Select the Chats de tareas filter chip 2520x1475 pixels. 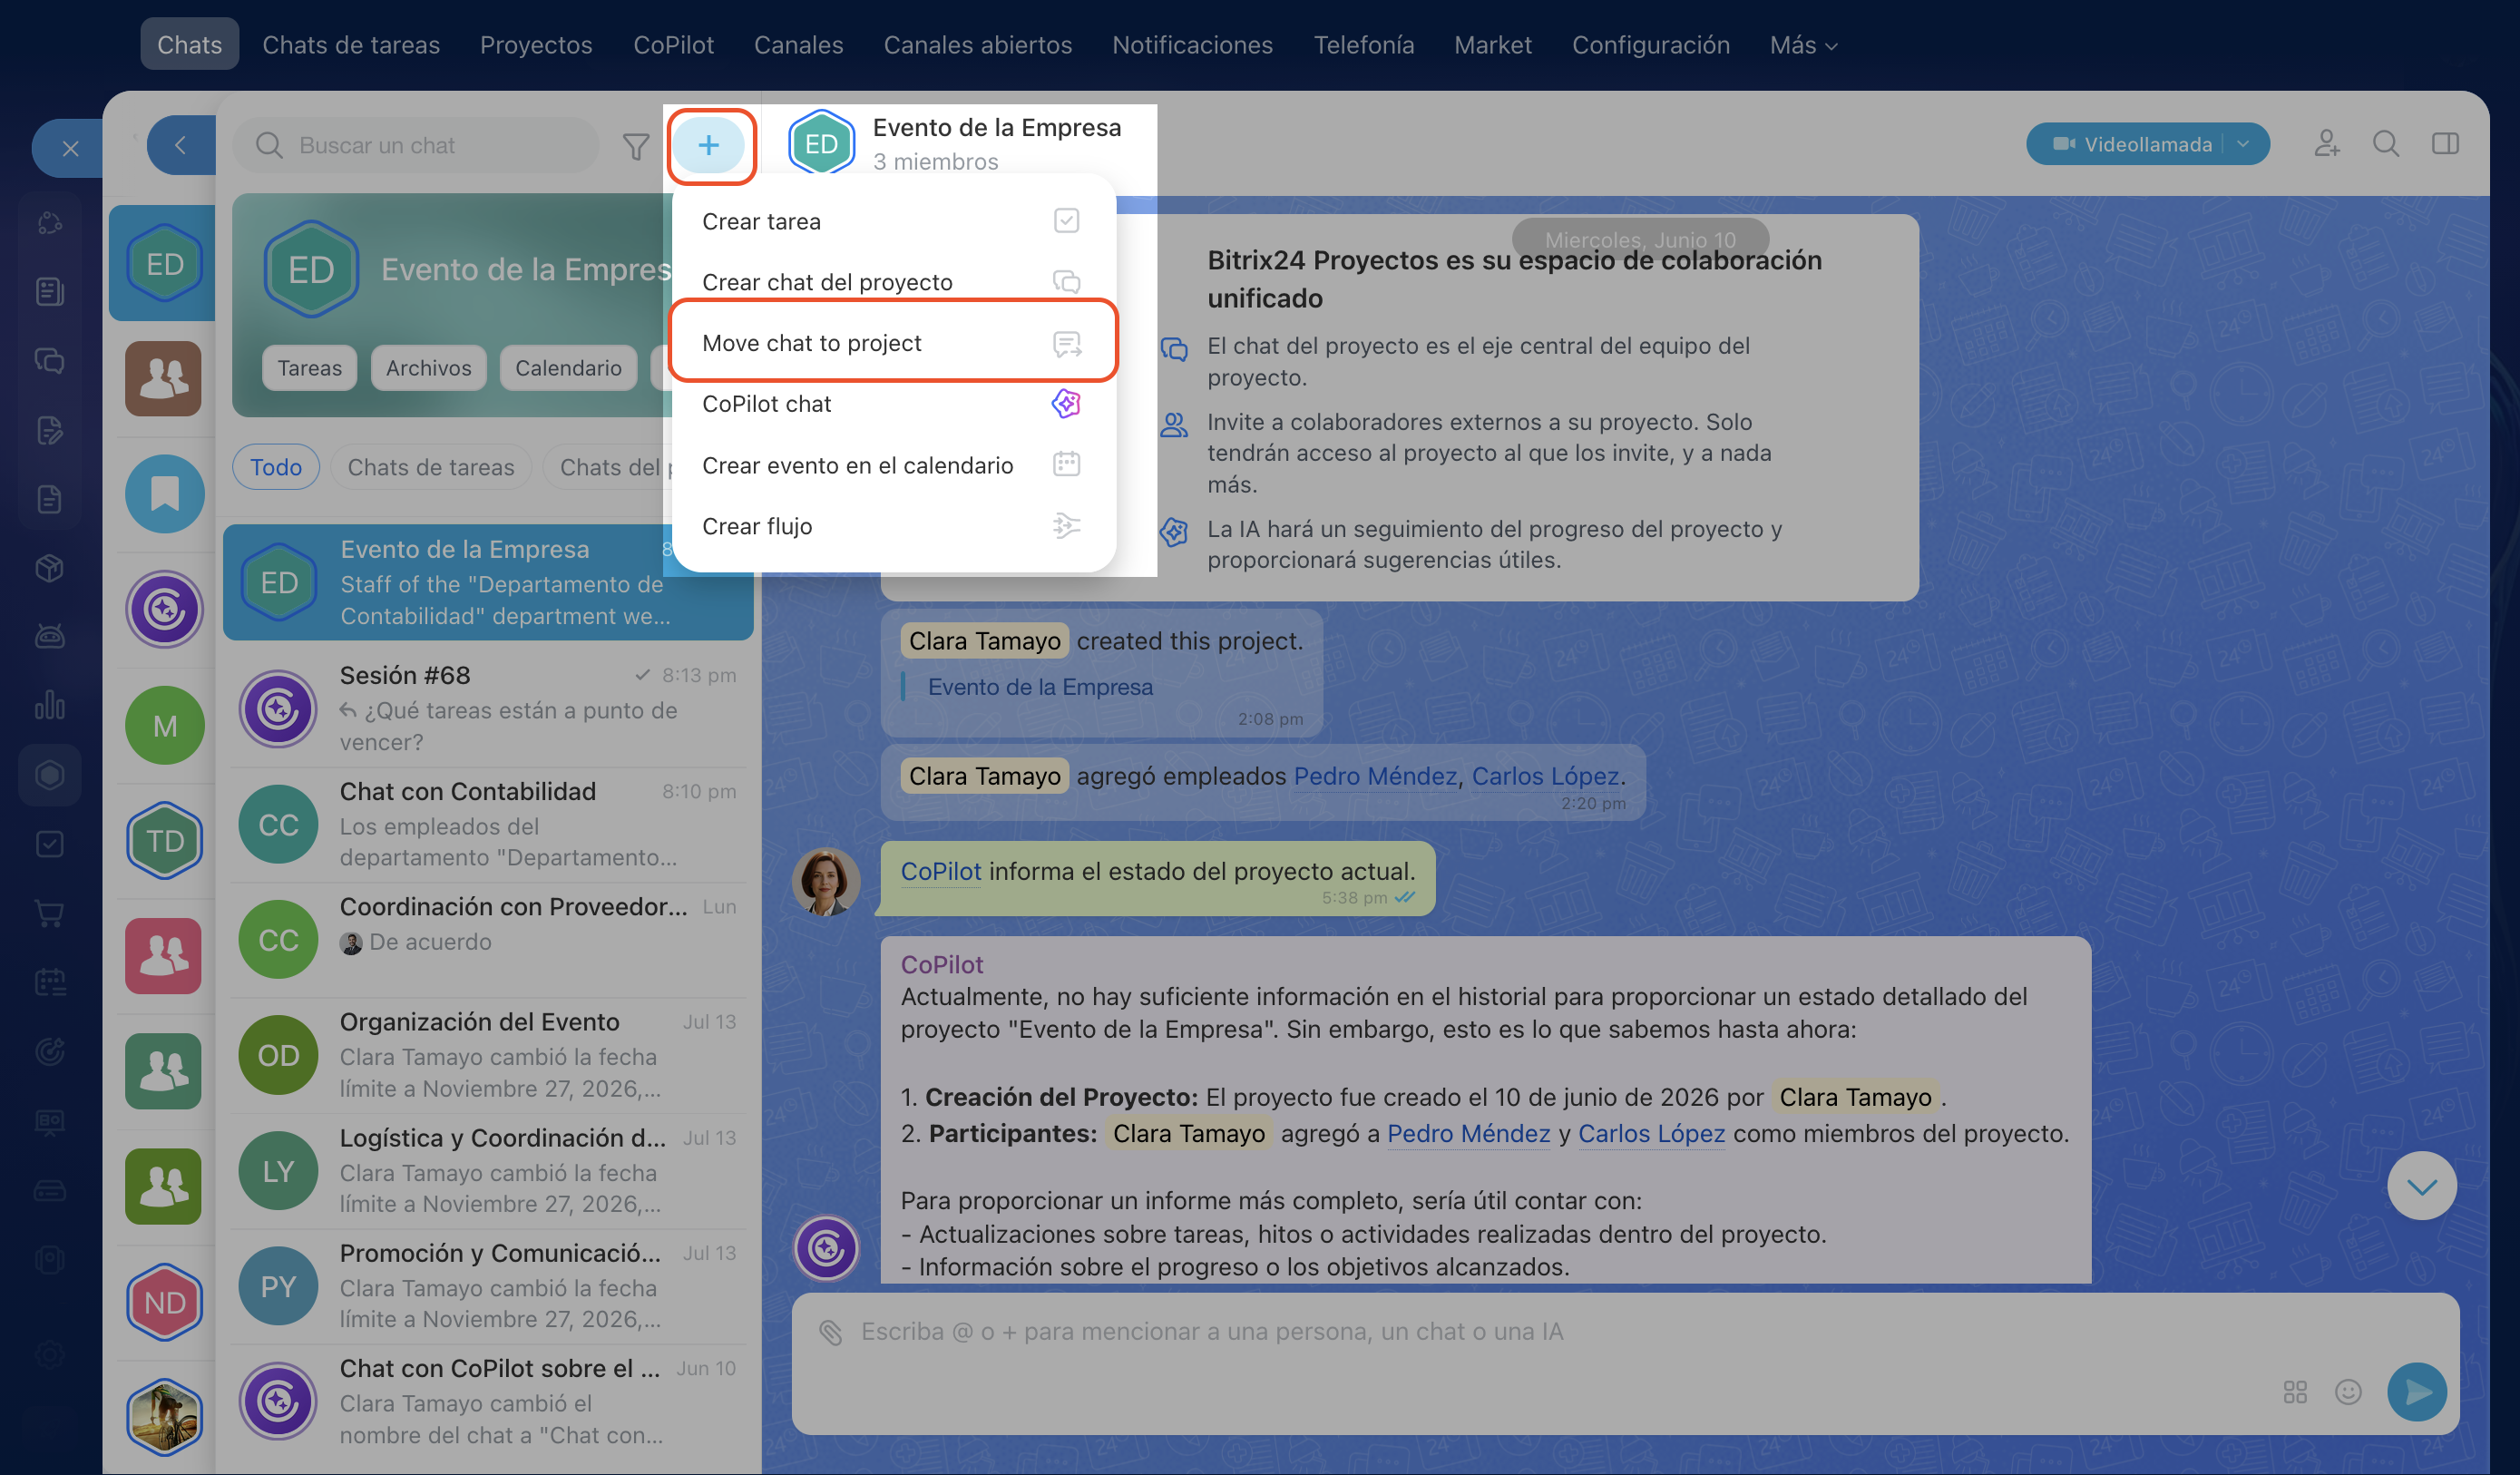431,467
